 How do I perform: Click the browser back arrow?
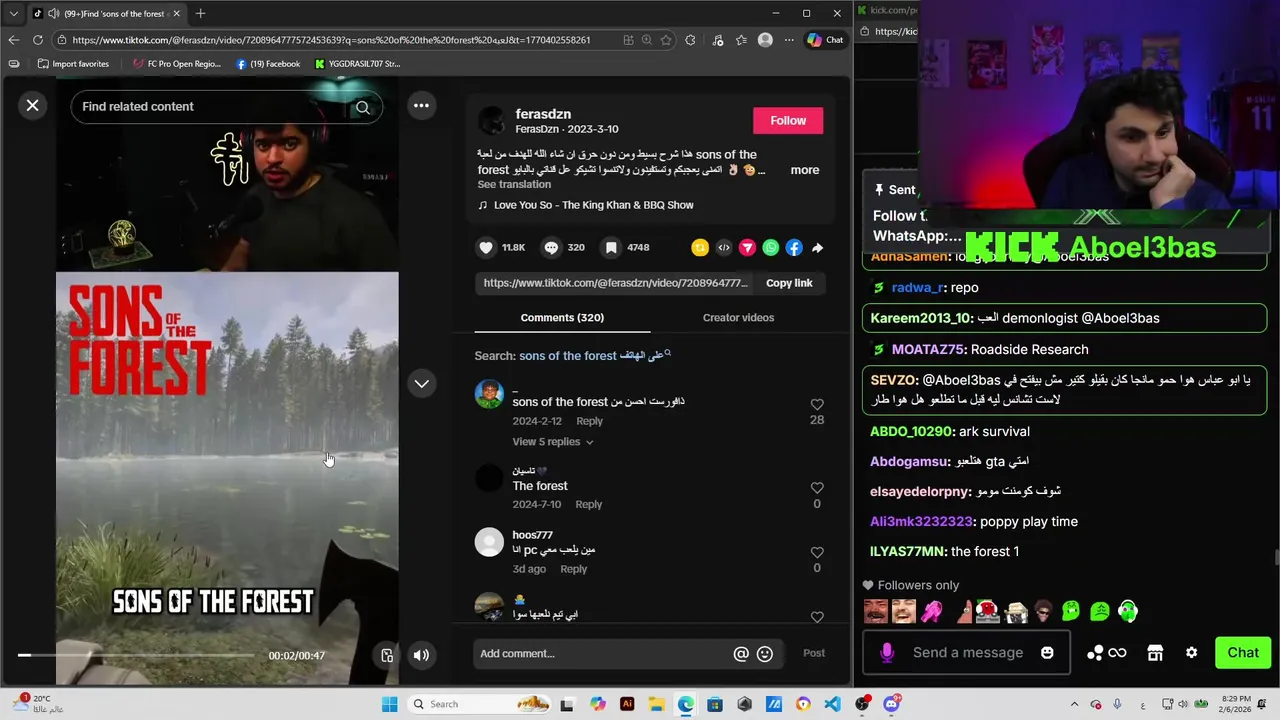click(13, 40)
